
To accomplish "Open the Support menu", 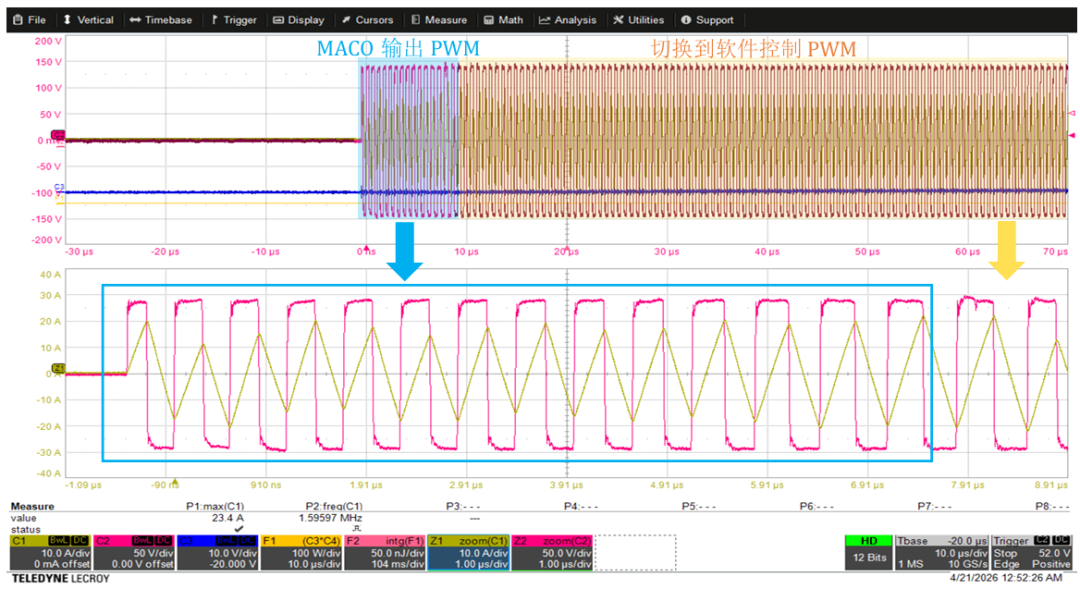I will click(x=707, y=20).
